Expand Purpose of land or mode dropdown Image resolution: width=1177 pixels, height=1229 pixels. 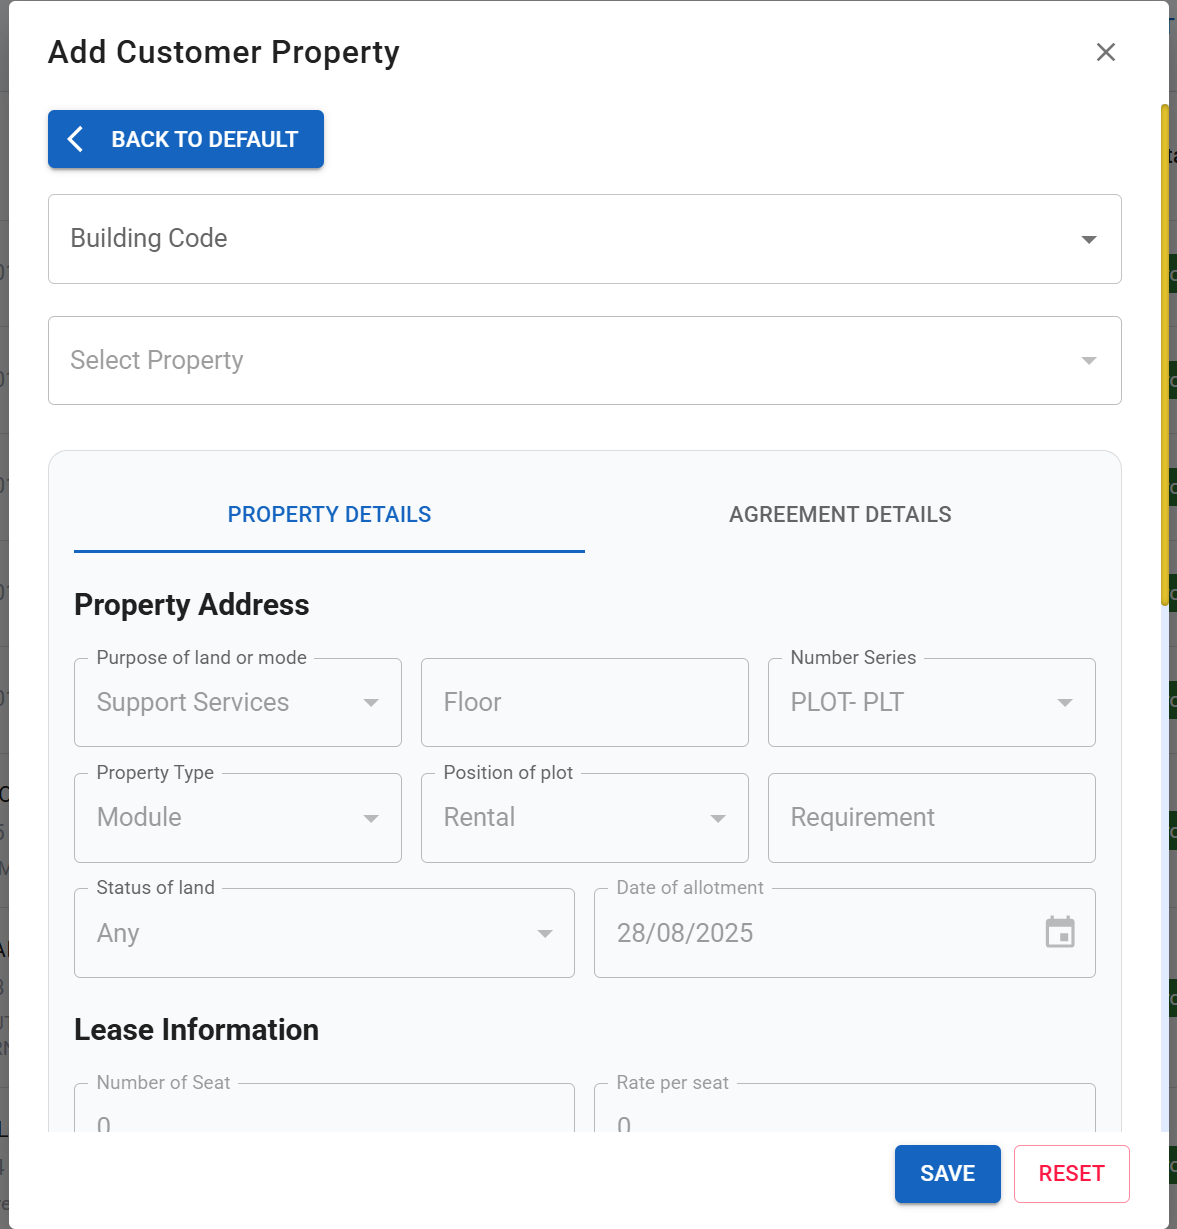371,703
